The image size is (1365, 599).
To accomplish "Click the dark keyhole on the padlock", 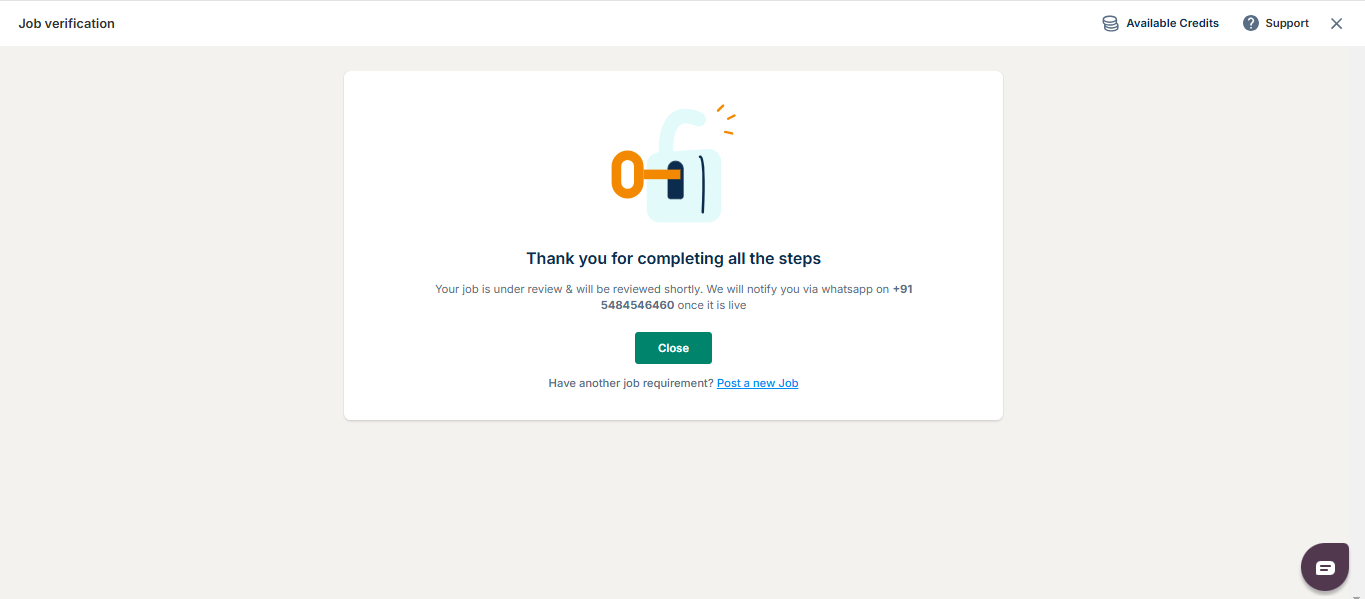I will pyautogui.click(x=676, y=179).
